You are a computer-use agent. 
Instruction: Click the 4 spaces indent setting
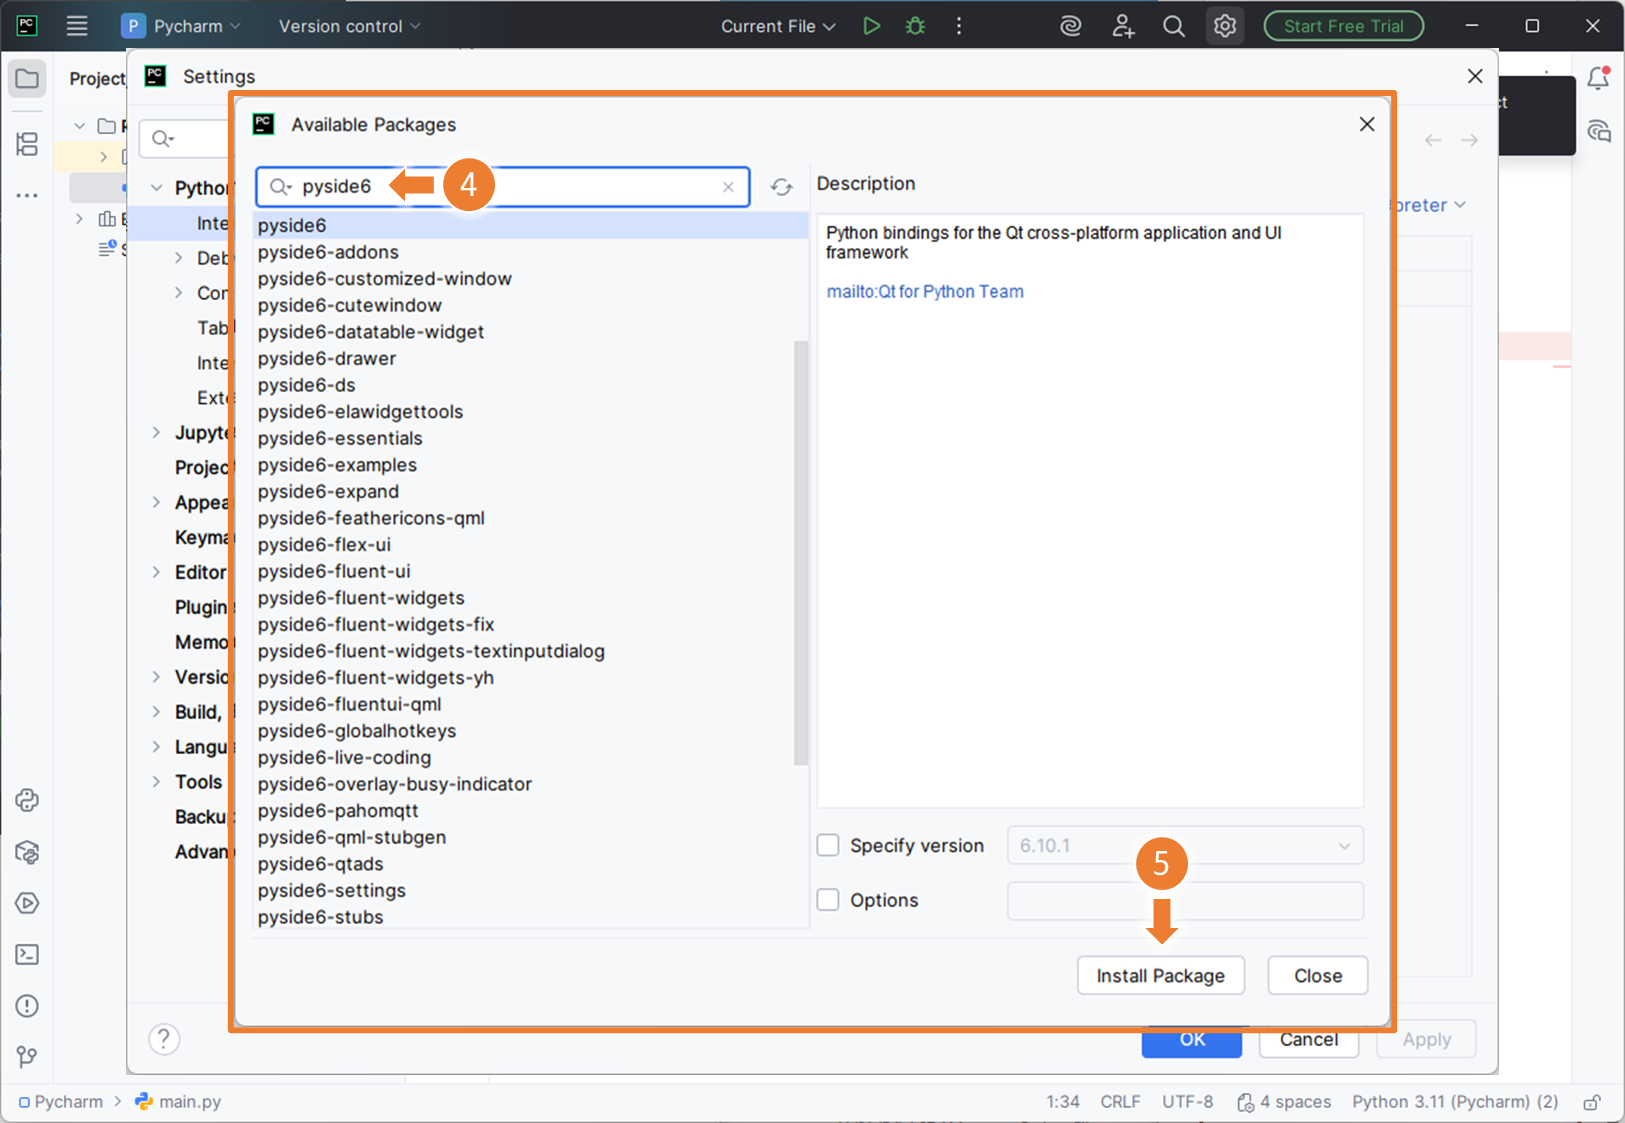pos(1284,1102)
